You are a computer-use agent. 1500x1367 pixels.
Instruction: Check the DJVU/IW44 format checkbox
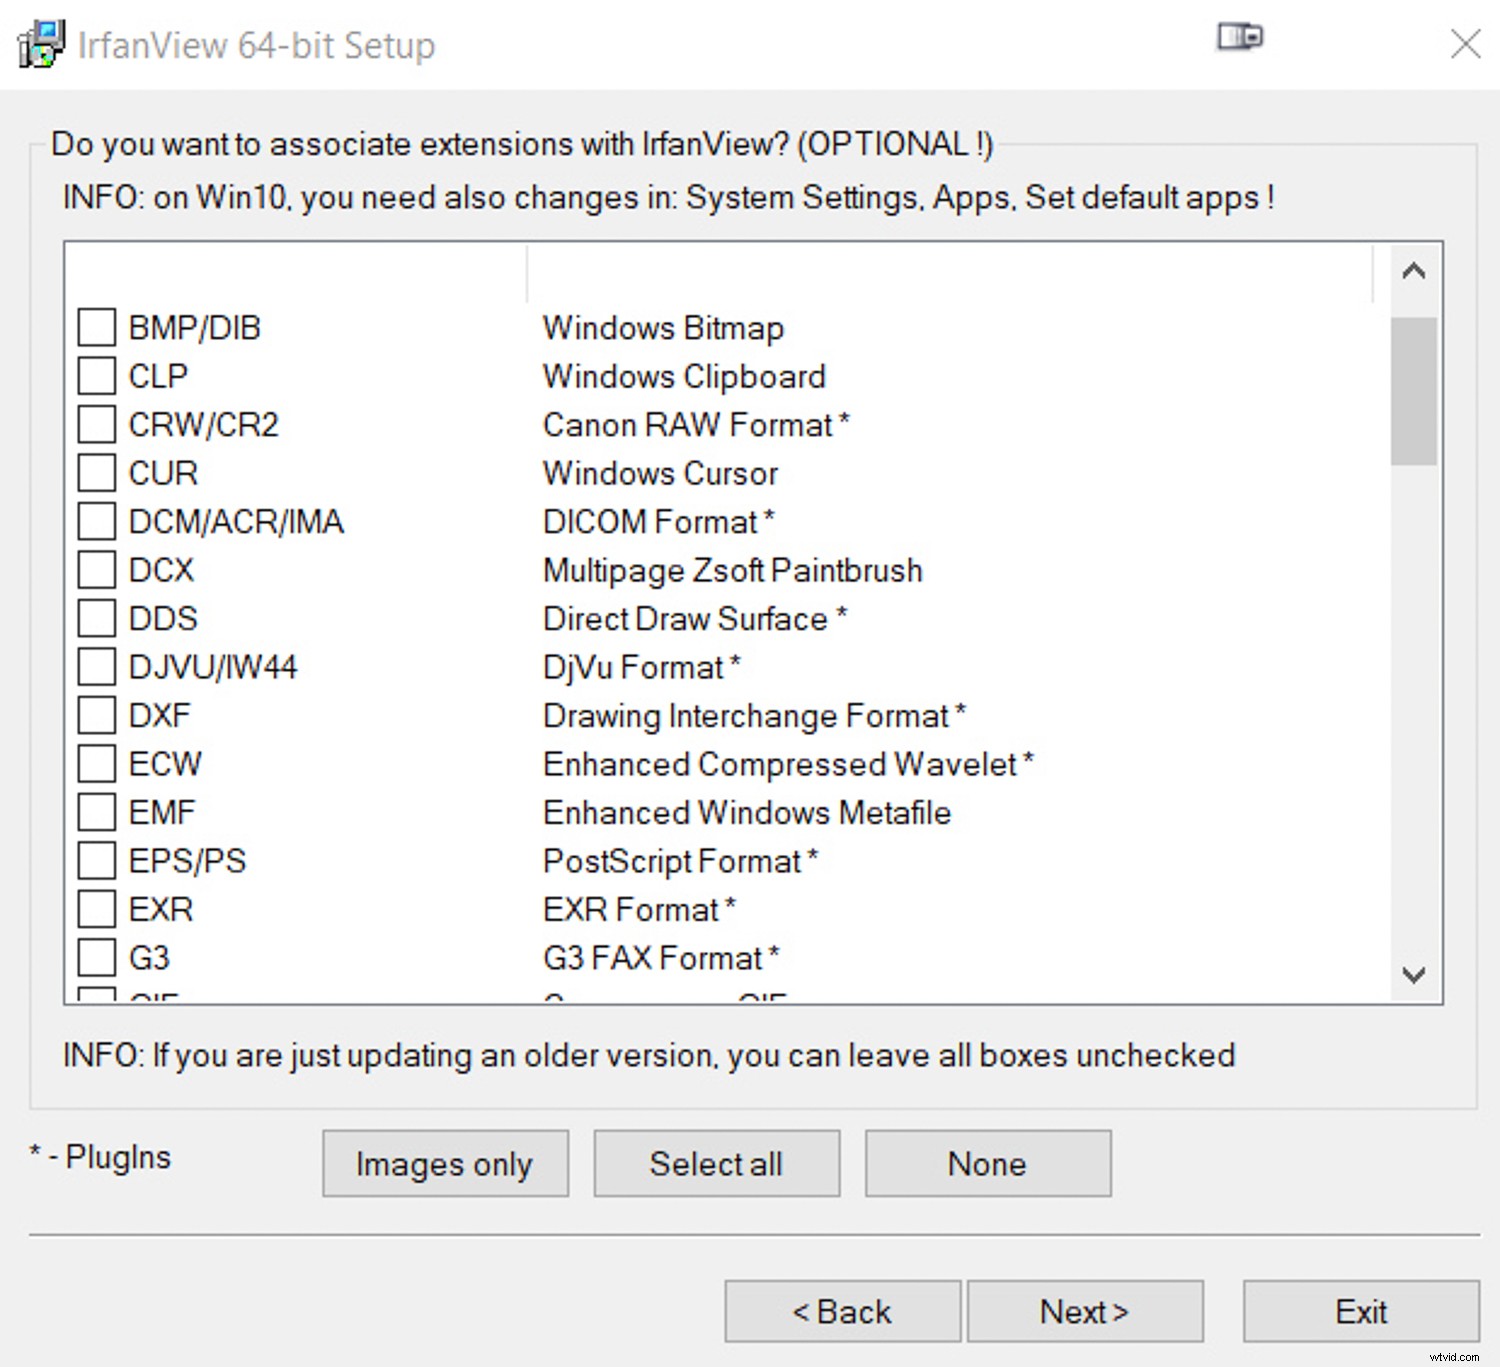[97, 667]
